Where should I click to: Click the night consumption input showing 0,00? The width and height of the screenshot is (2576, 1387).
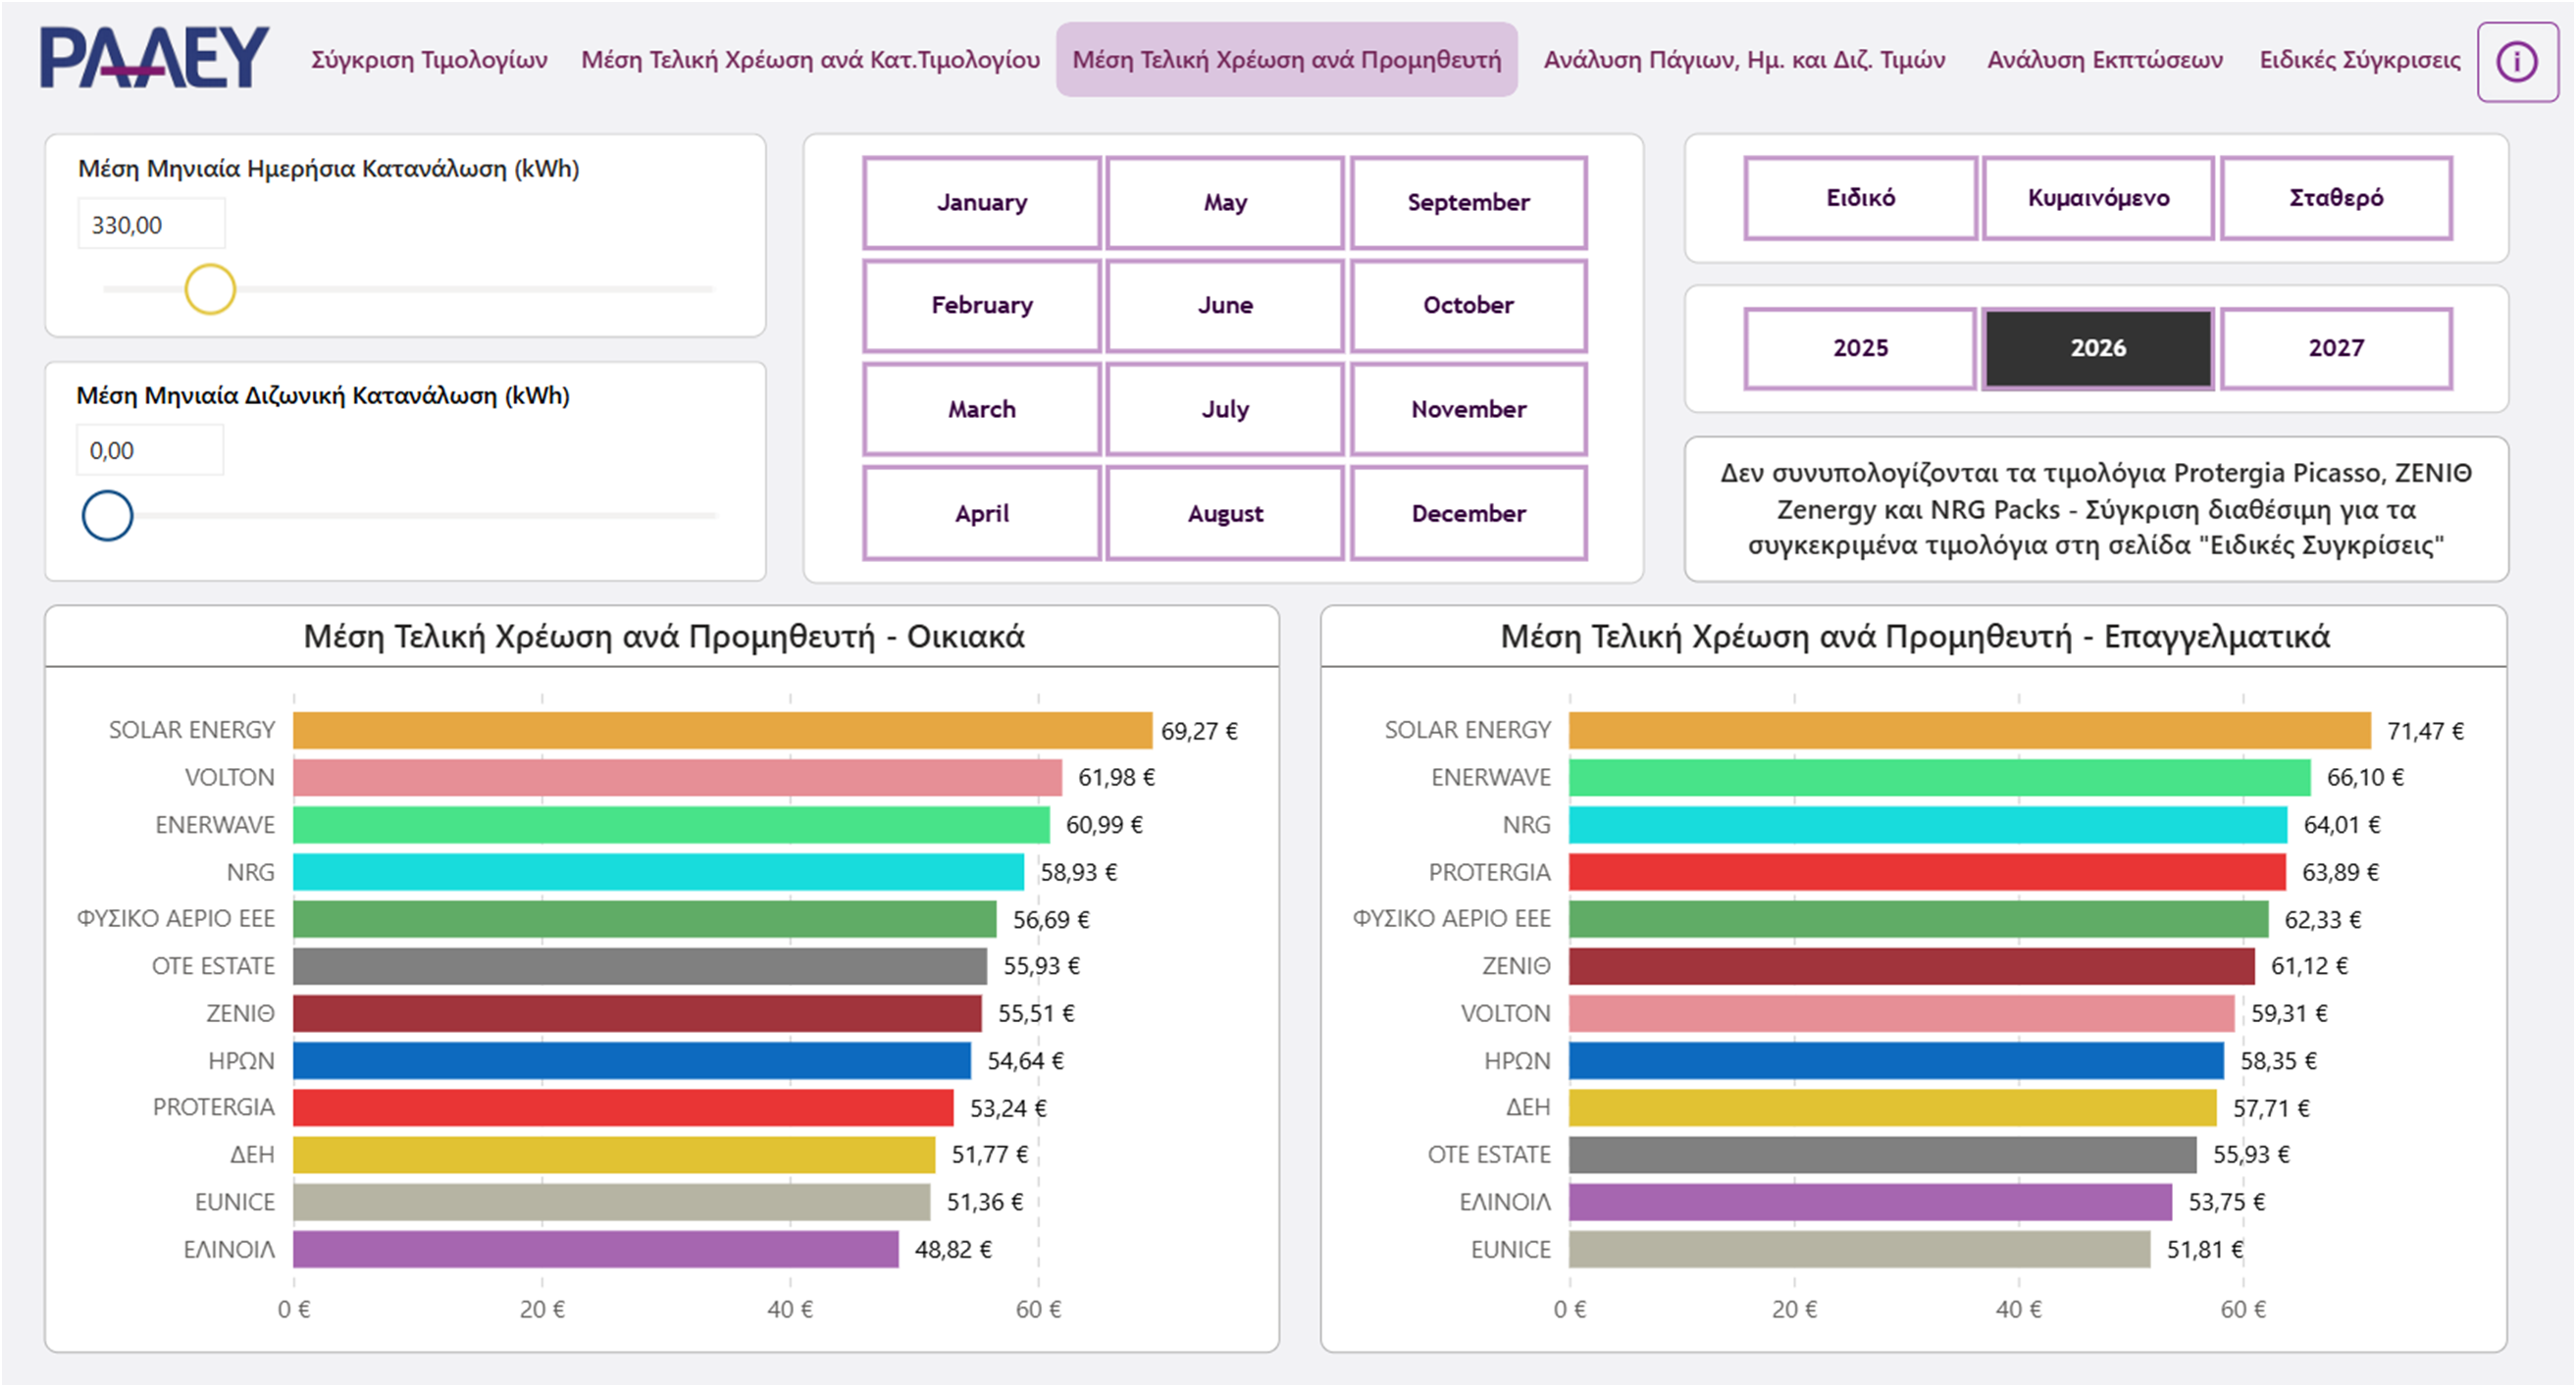point(150,450)
